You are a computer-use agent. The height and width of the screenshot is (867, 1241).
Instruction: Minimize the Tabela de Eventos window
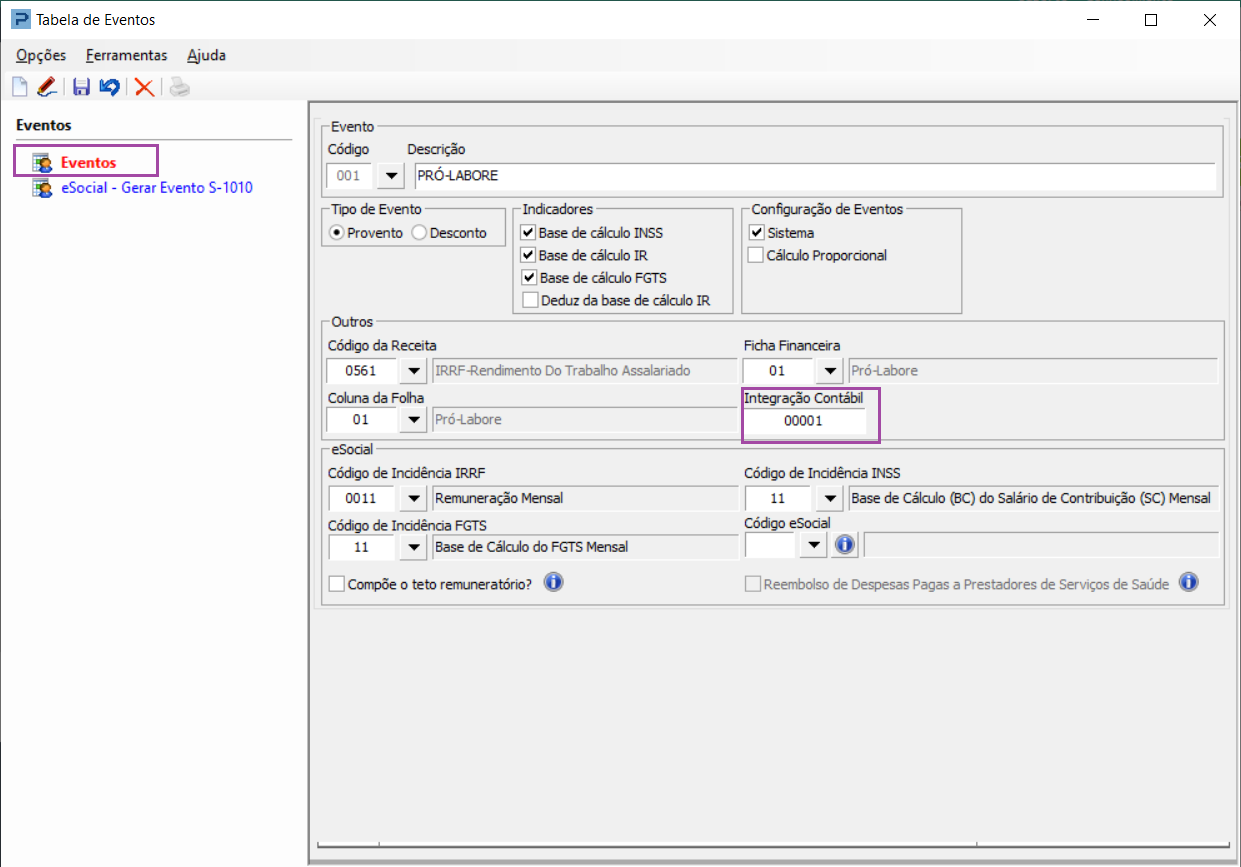click(1094, 19)
